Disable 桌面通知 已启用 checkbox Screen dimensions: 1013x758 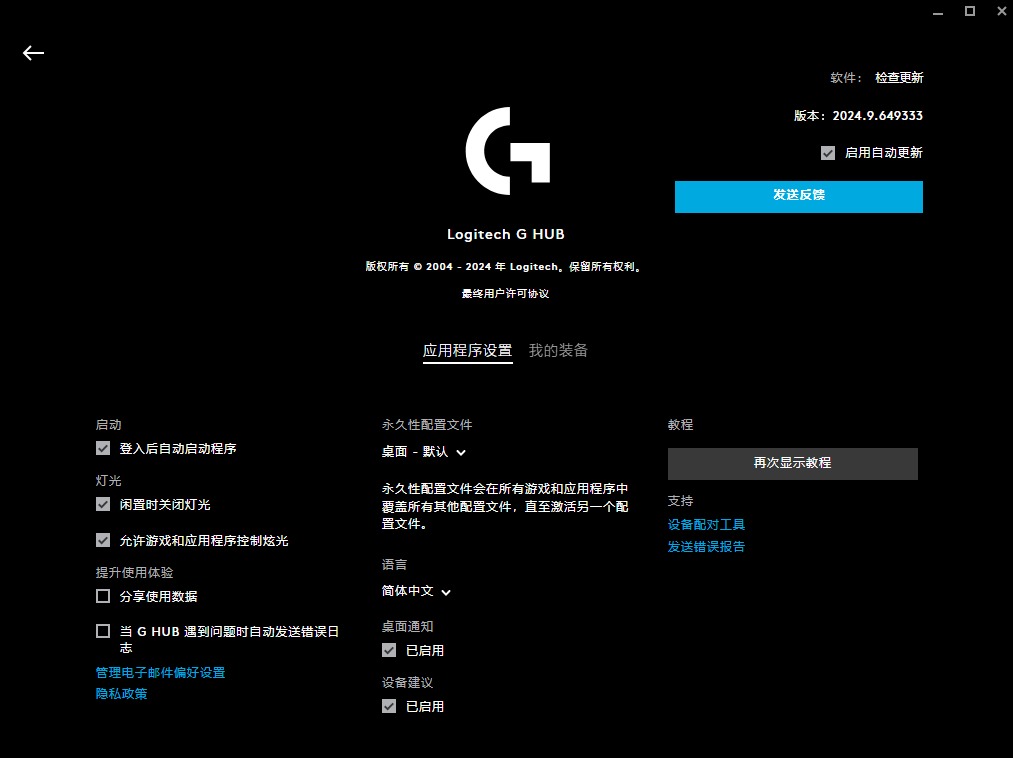(x=389, y=649)
